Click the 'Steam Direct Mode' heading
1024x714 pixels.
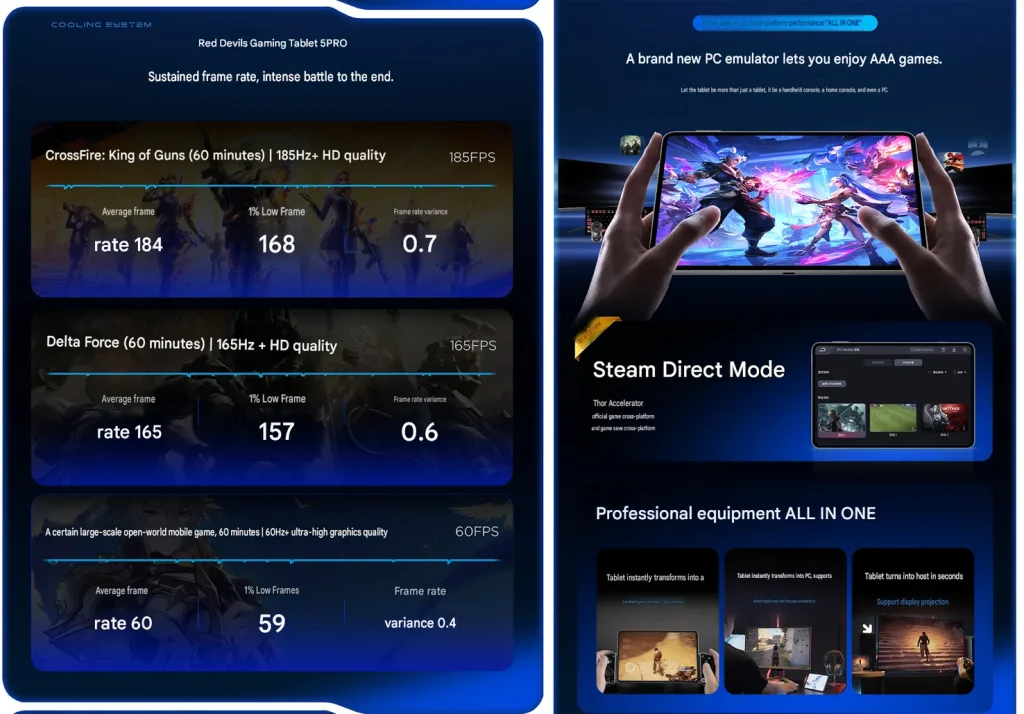tap(688, 370)
